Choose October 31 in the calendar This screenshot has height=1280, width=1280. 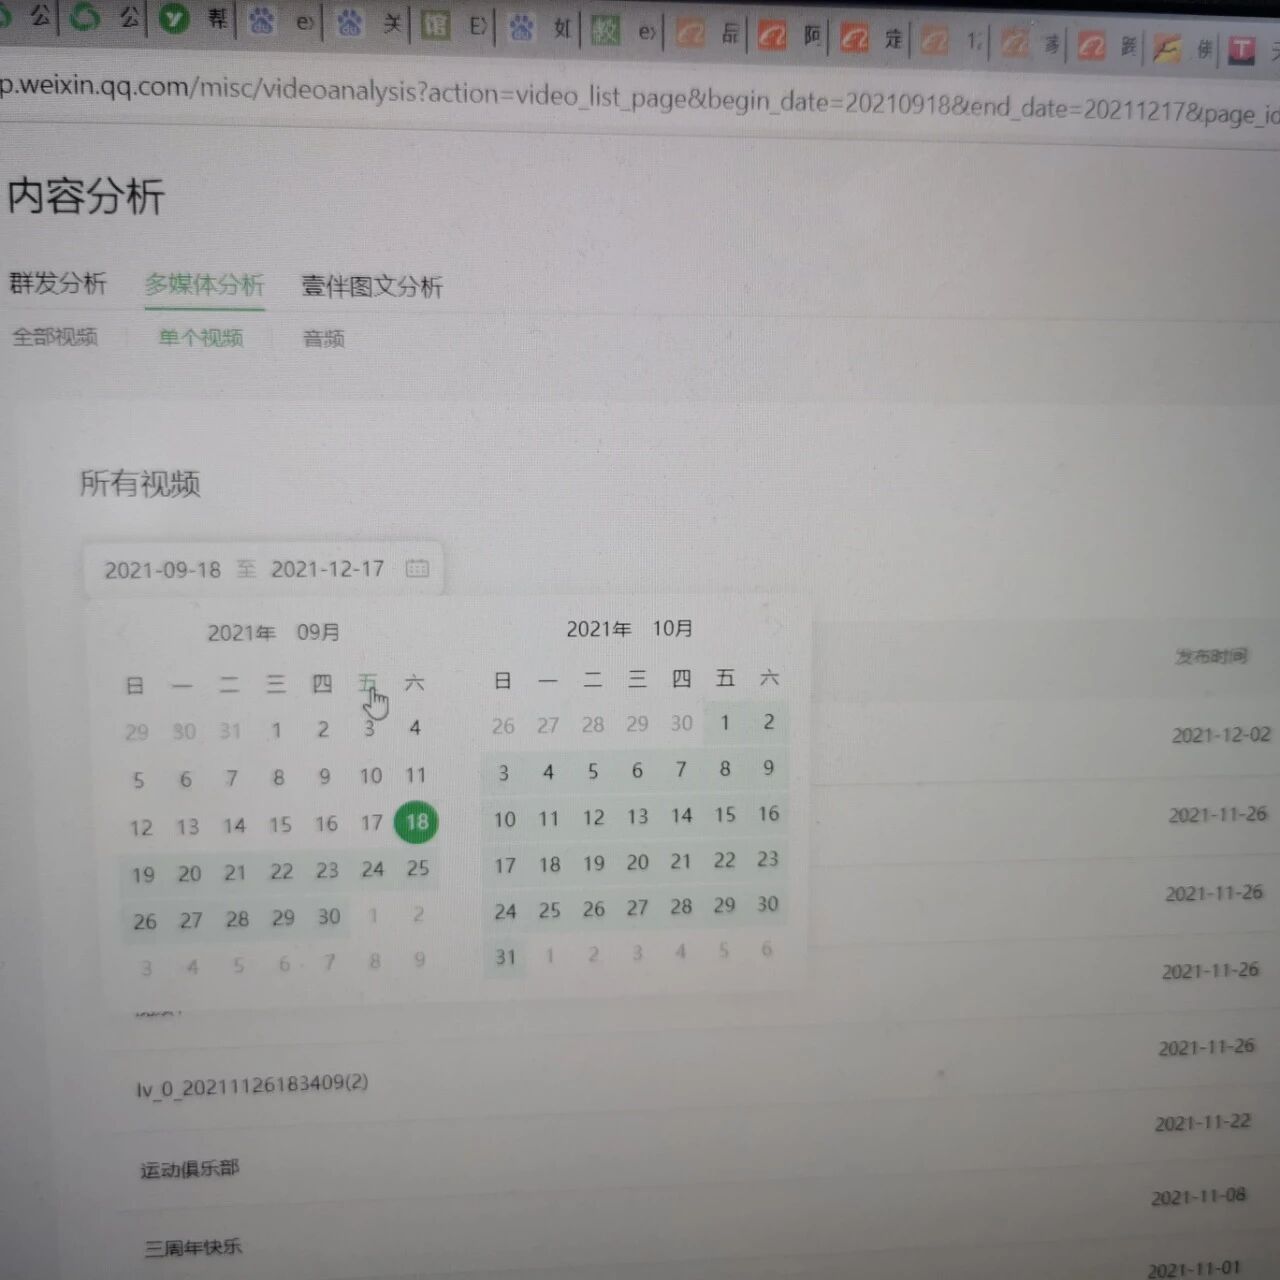tap(506, 957)
